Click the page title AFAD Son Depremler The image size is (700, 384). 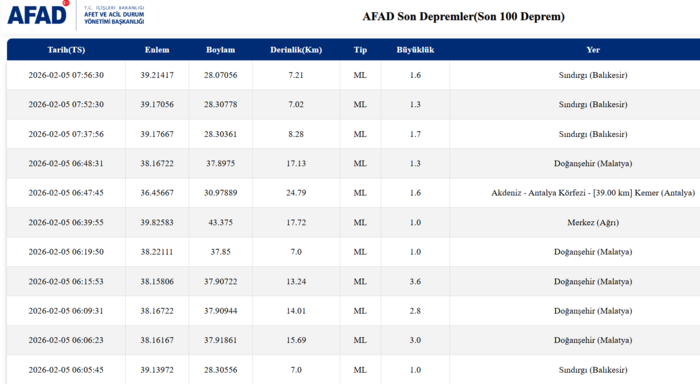pyautogui.click(x=463, y=17)
